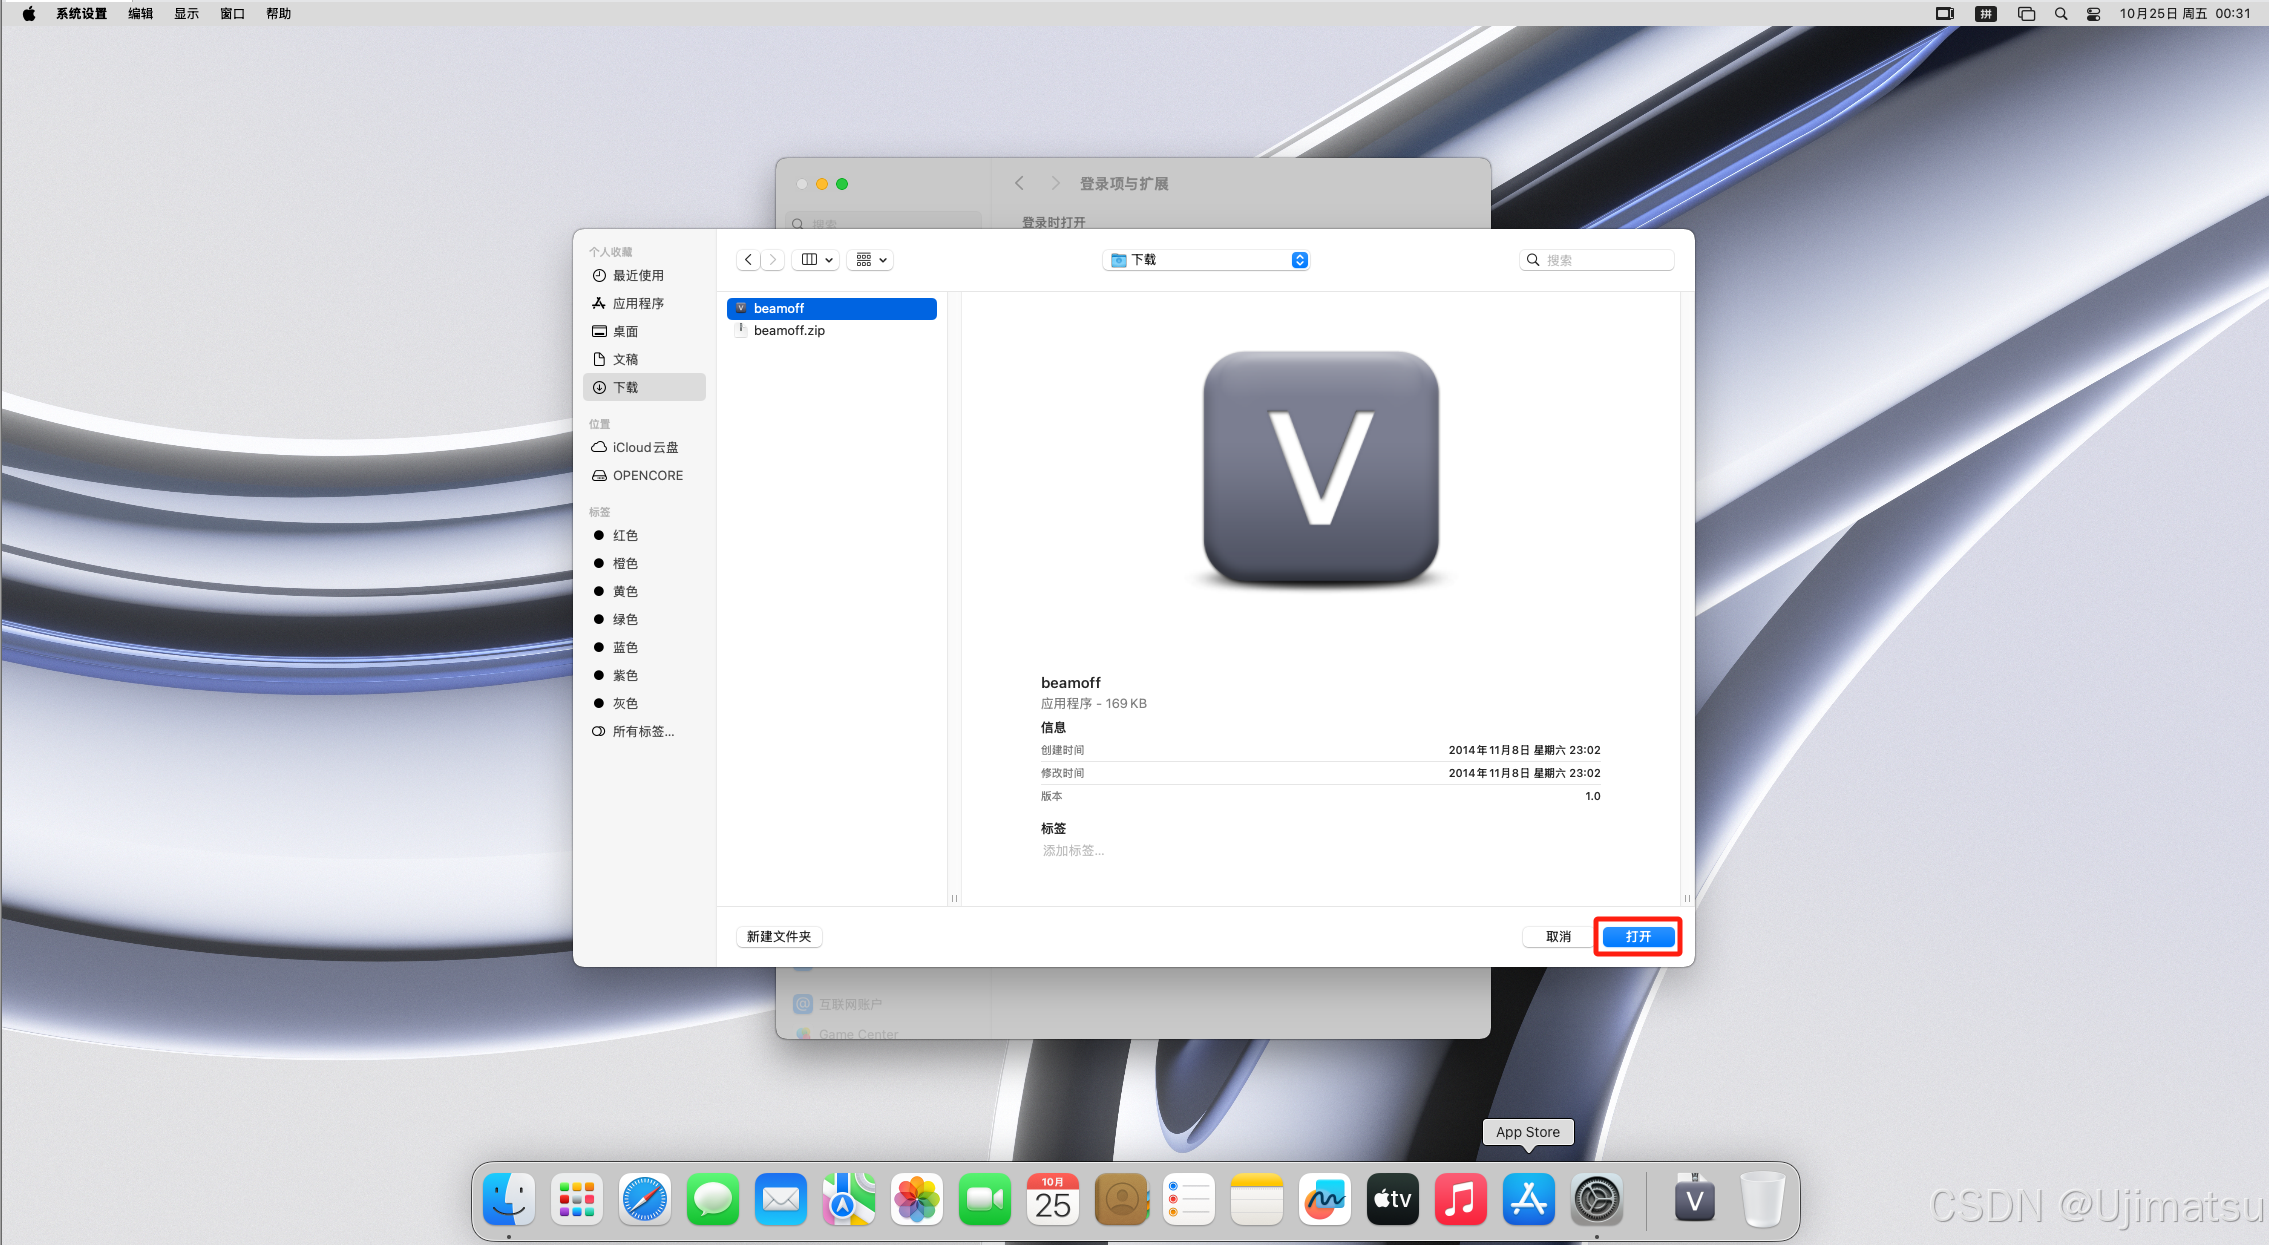
Task: Click 添加标签… field in preview
Action: tap(1073, 851)
